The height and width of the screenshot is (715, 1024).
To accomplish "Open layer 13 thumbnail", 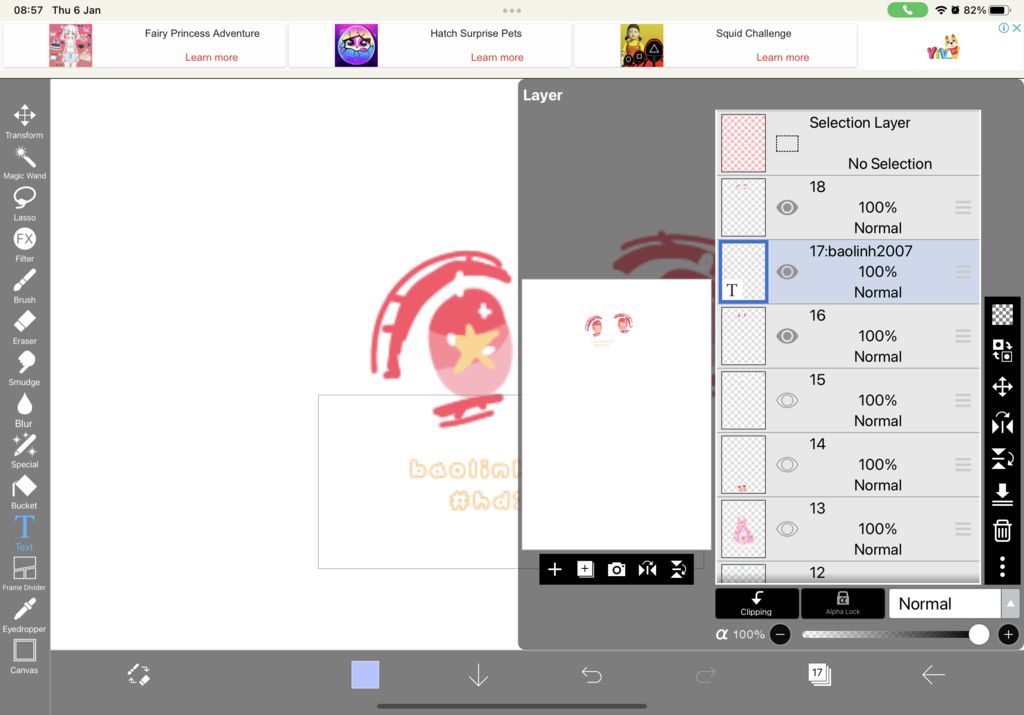I will pos(743,529).
